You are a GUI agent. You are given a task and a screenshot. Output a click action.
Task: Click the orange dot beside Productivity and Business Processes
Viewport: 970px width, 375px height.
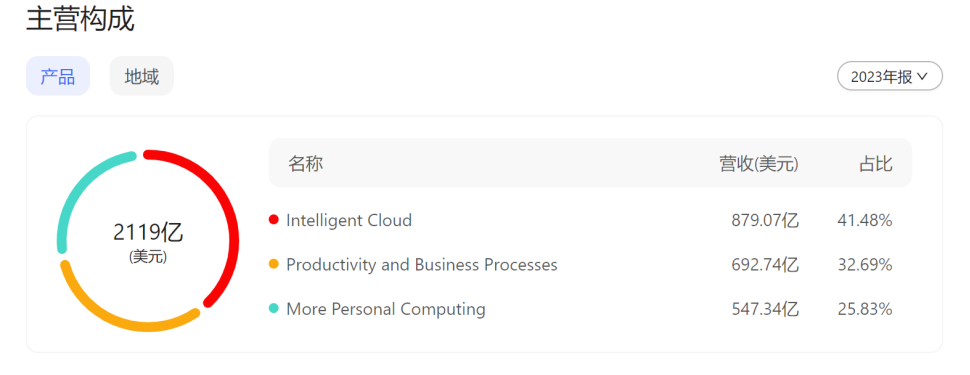(274, 264)
